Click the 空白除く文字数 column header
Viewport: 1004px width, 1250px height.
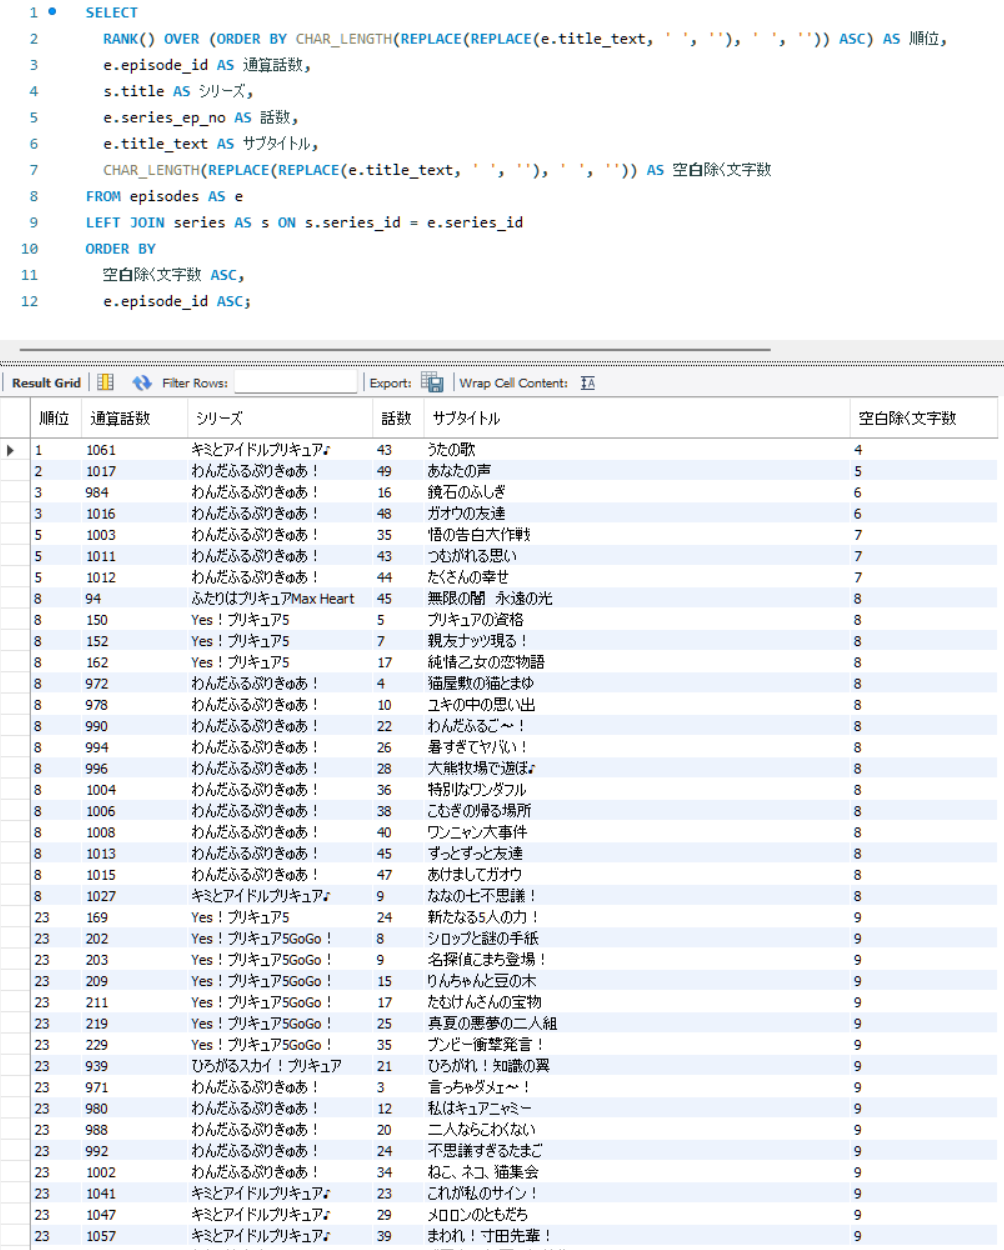pos(907,418)
